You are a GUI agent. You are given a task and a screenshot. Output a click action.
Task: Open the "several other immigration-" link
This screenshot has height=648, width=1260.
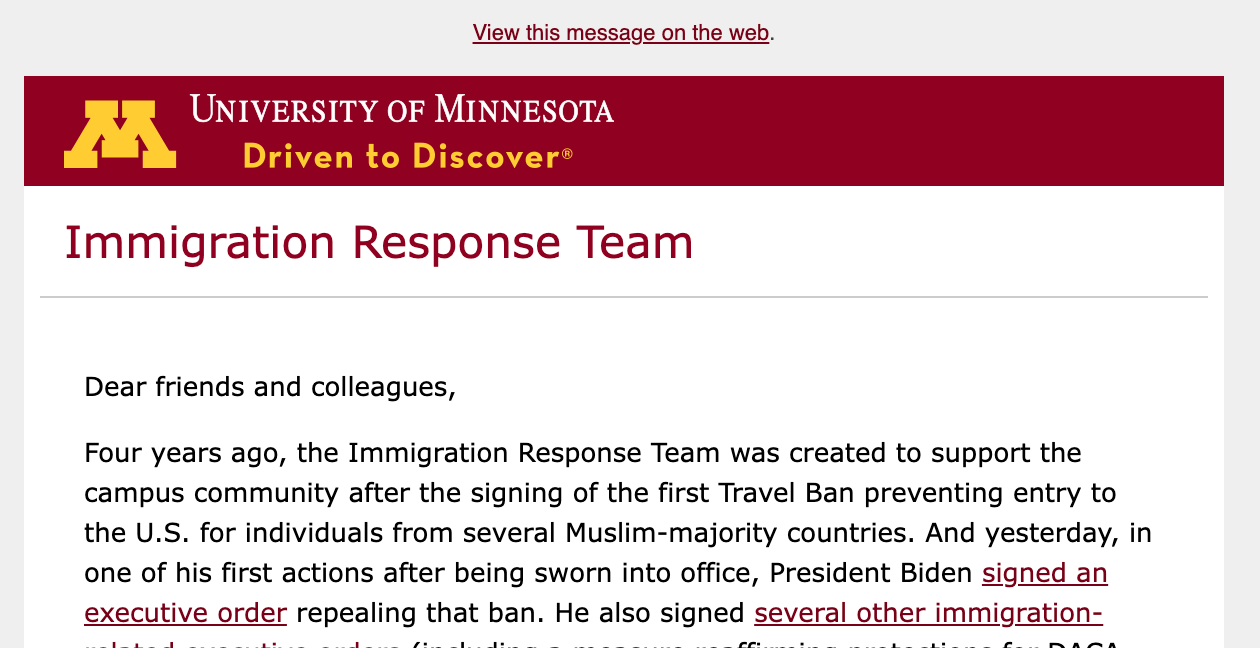point(928,612)
